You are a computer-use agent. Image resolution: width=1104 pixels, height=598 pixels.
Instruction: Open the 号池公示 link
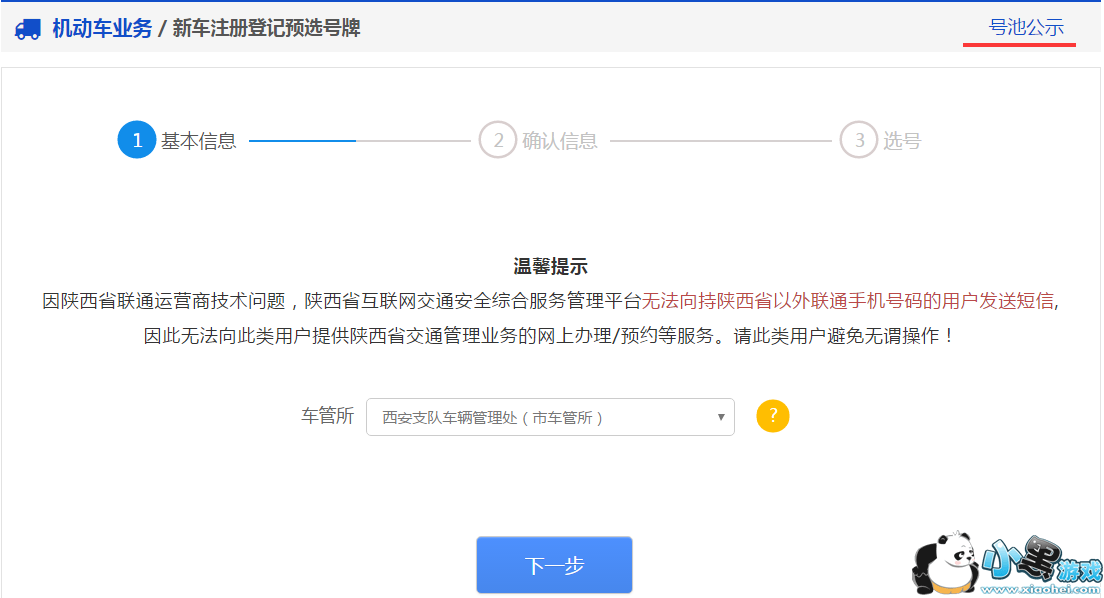click(x=1026, y=28)
